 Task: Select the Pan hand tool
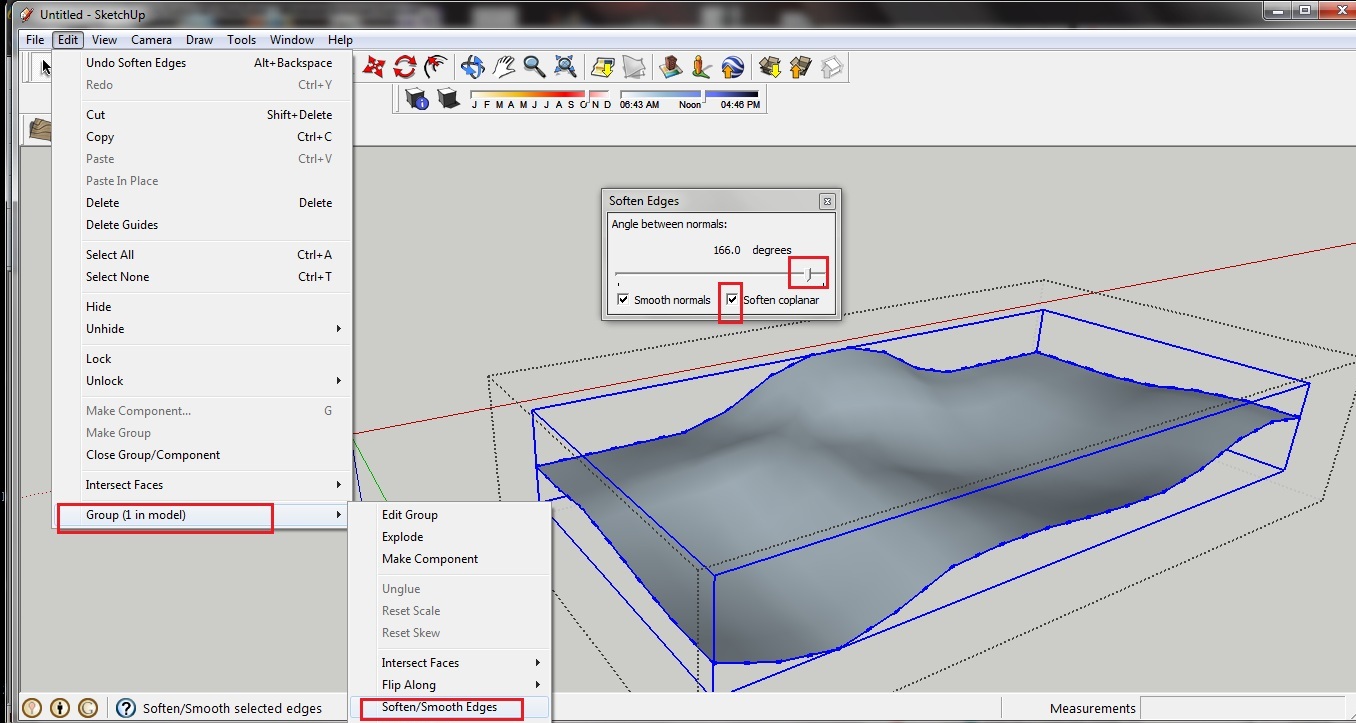[x=503, y=67]
